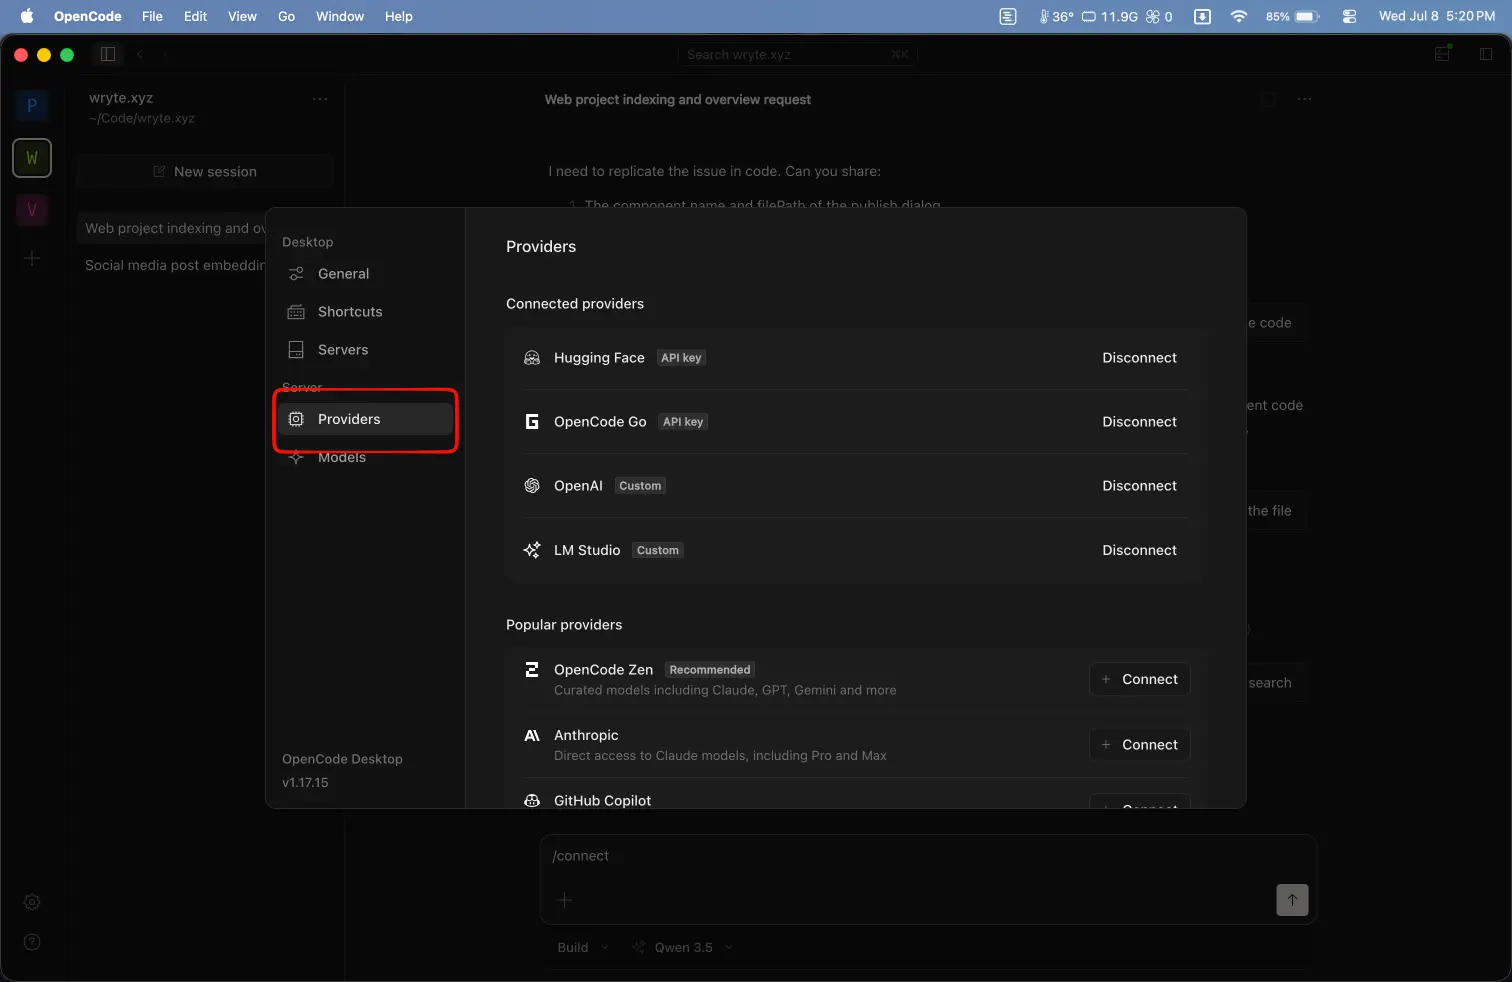Viewport: 1512px width, 982px height.
Task: Click the Recommended badge on OpenCode Zen
Action: pyautogui.click(x=710, y=670)
